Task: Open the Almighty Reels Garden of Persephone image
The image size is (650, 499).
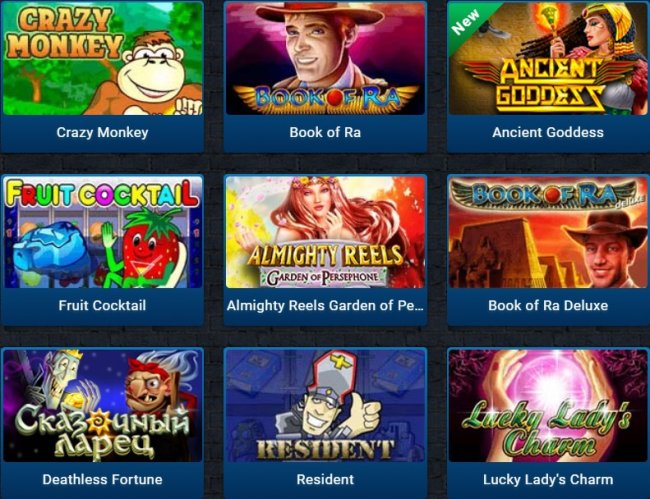Action: coord(325,232)
